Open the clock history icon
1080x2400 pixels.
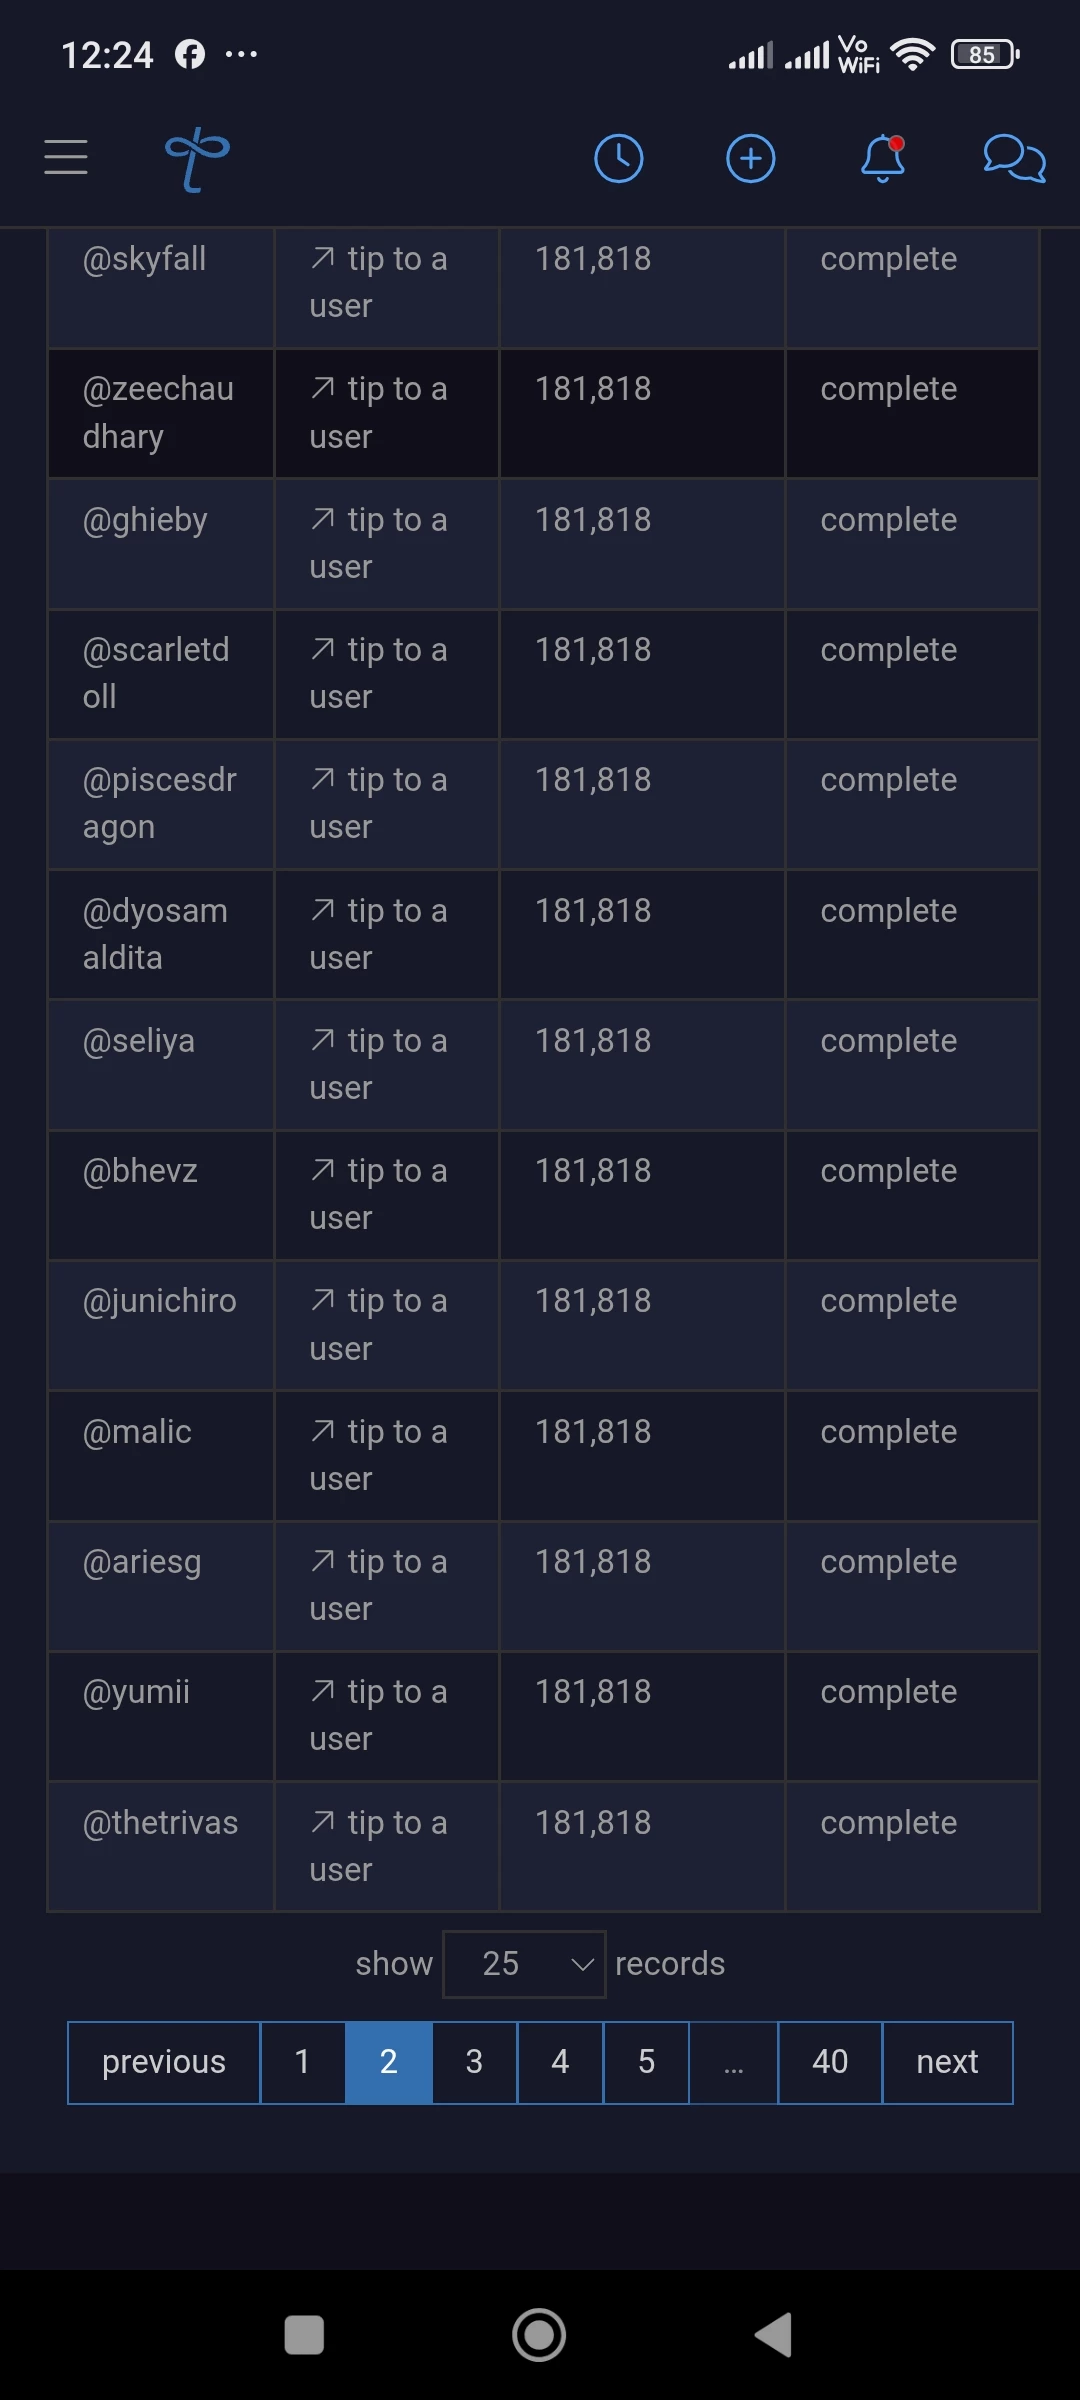(619, 159)
